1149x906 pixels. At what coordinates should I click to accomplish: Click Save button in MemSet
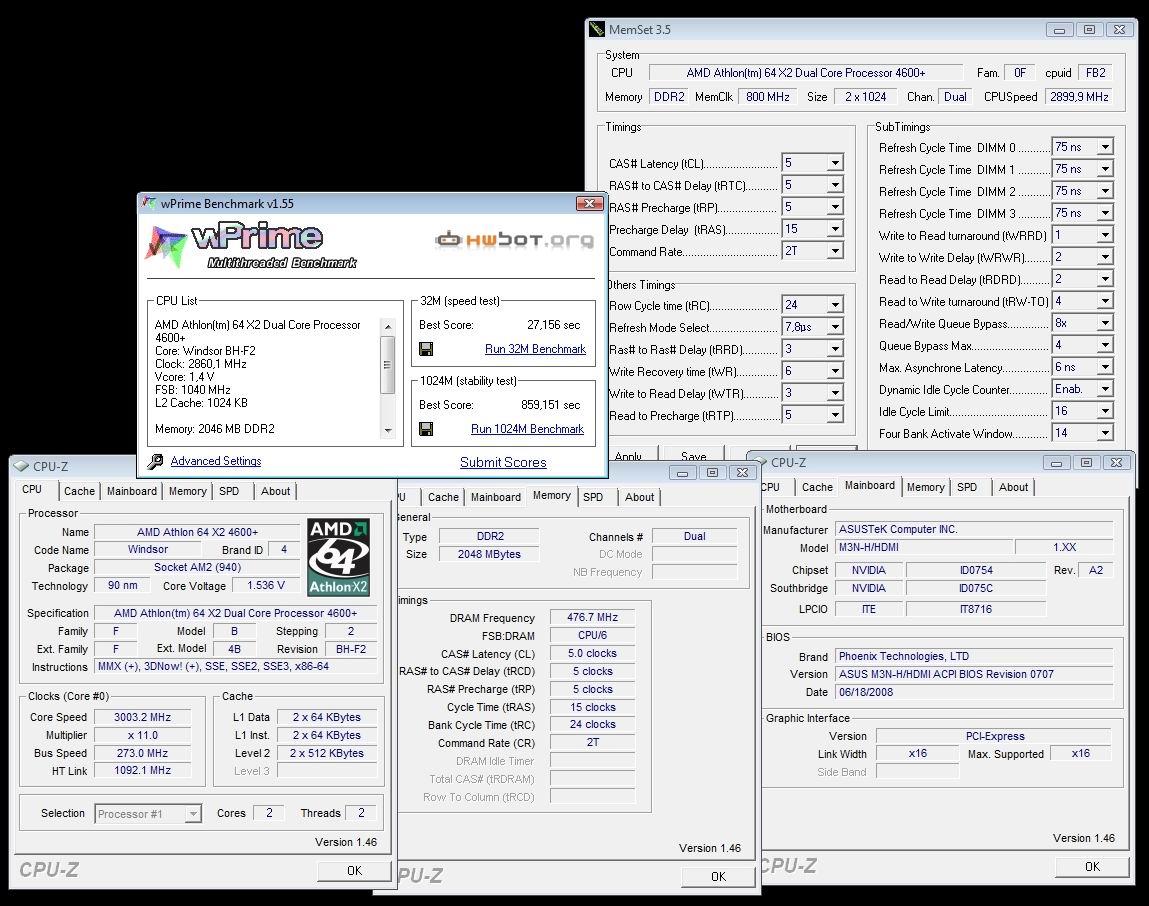(x=694, y=454)
